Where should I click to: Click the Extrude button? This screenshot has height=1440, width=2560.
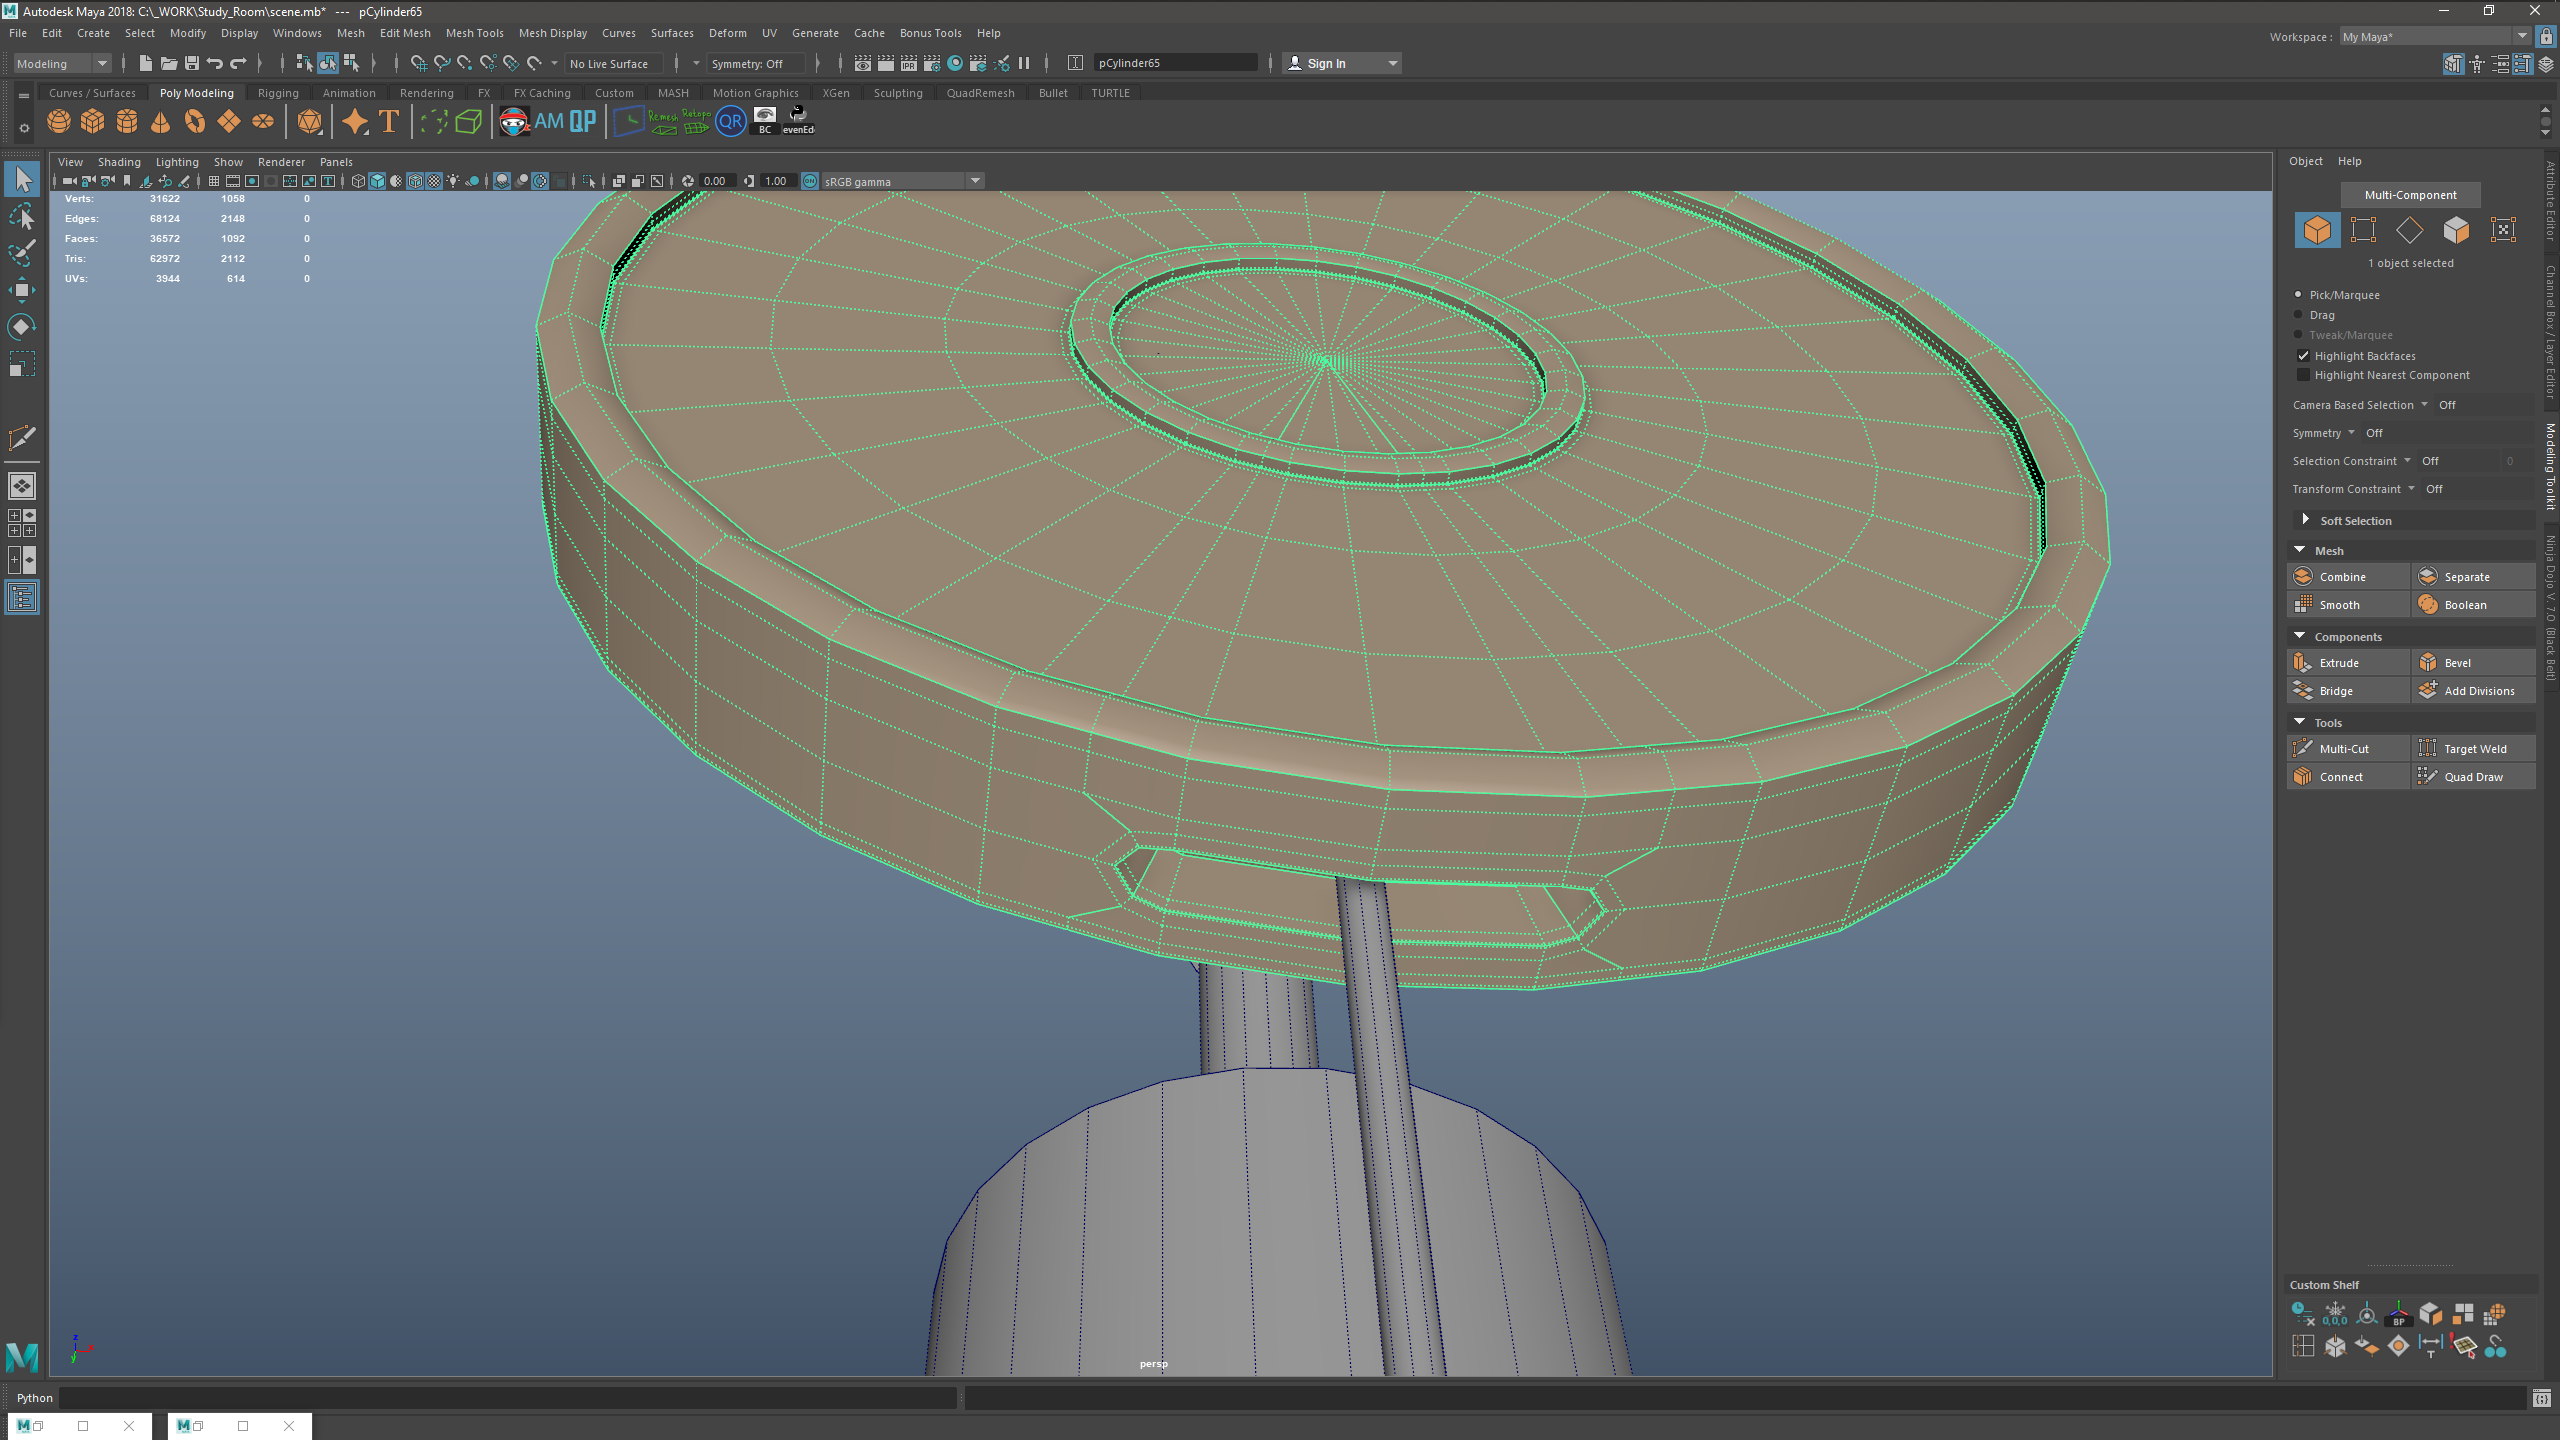[x=2348, y=663]
